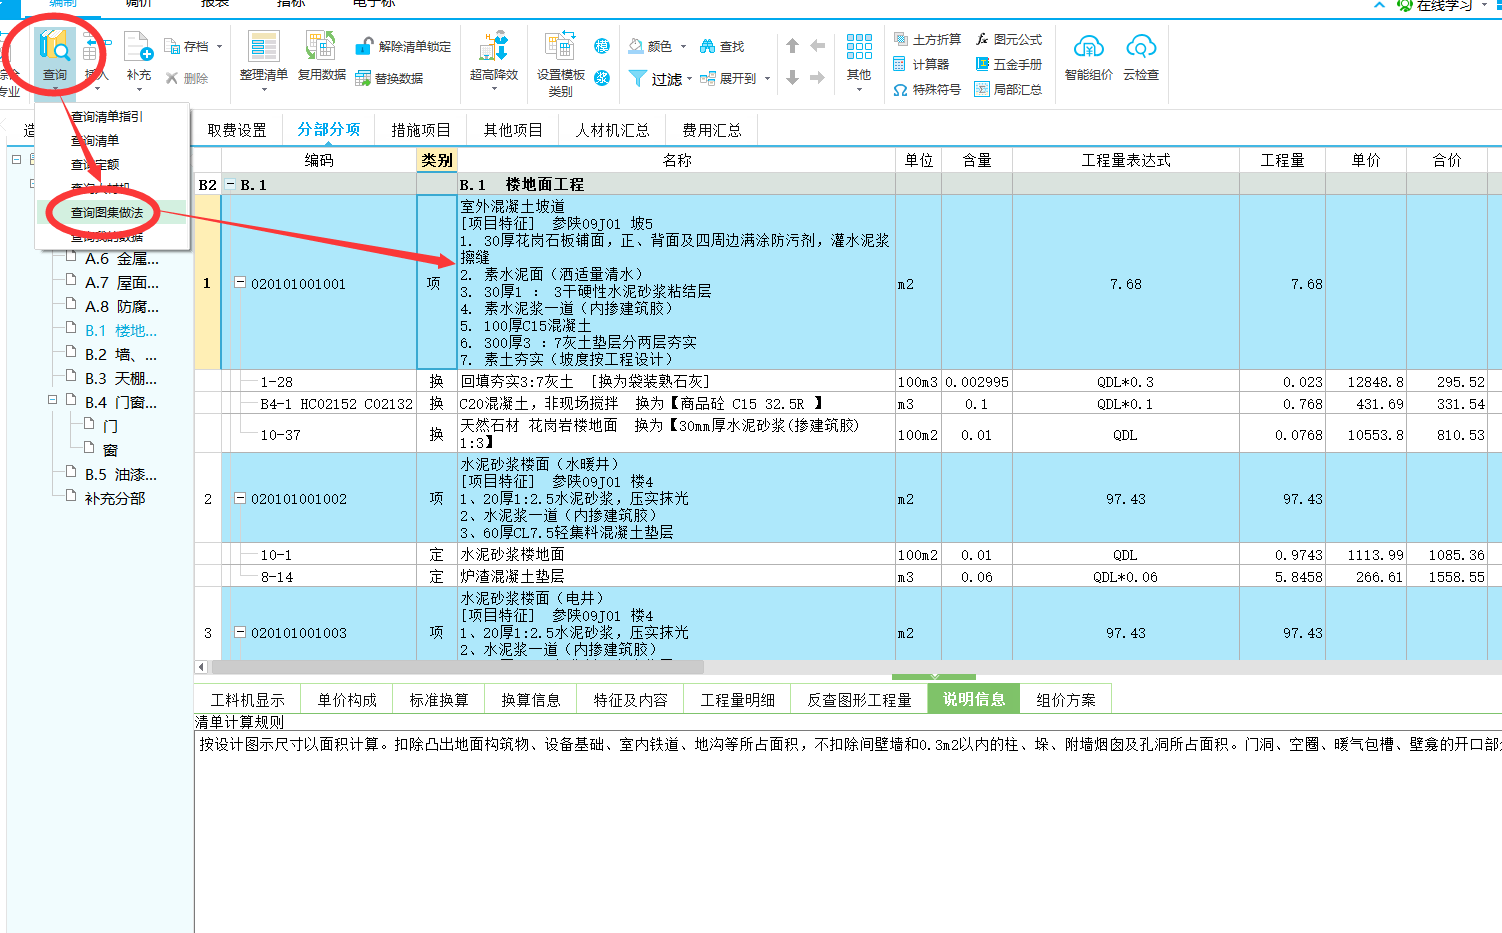Click the 查找 binoculars find icon

coord(707,46)
